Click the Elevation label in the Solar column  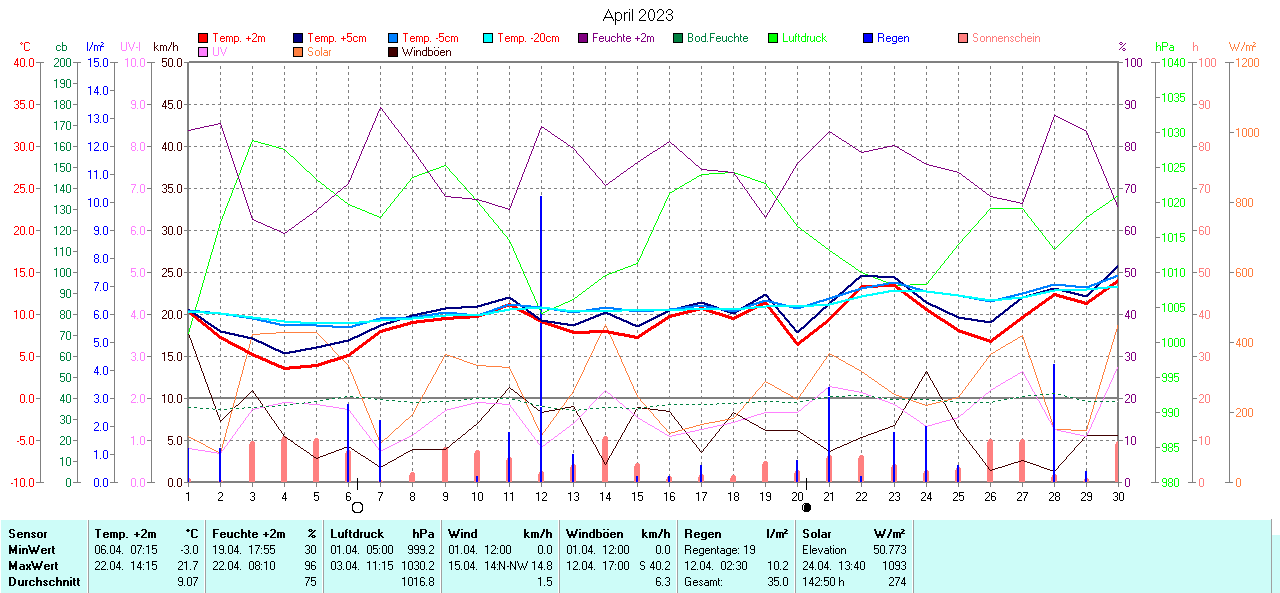click(x=824, y=550)
